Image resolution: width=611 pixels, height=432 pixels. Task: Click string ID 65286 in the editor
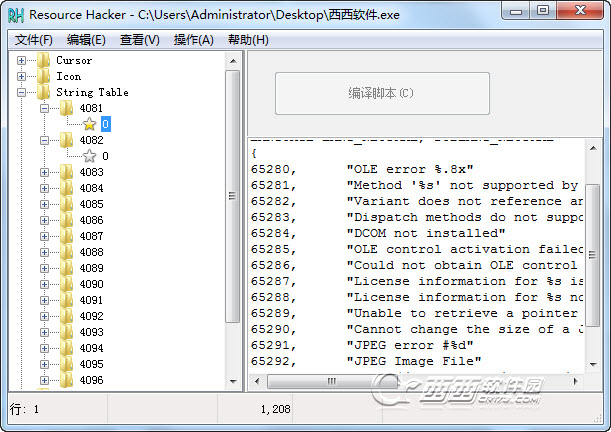point(270,265)
